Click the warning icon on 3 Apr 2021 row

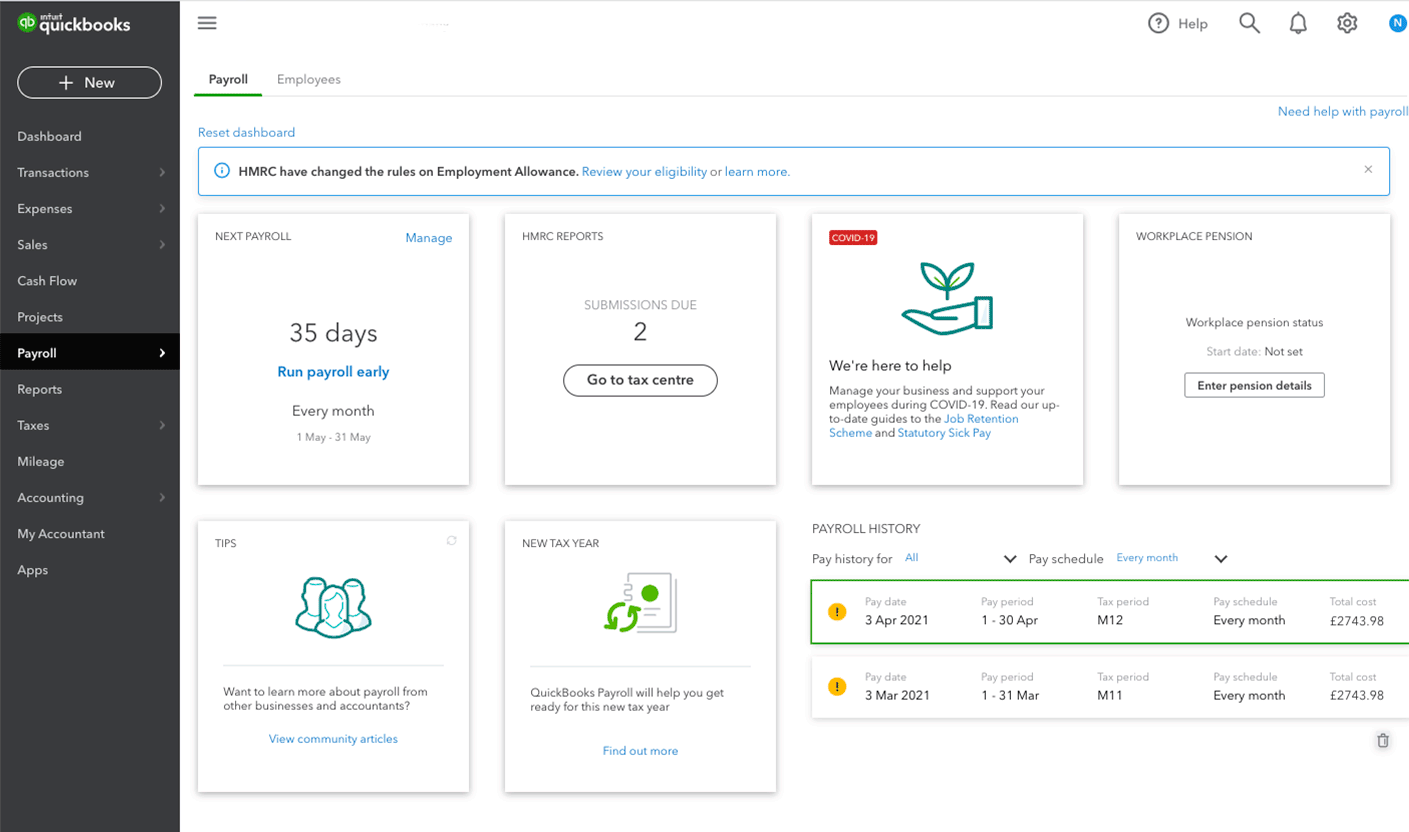(x=837, y=612)
